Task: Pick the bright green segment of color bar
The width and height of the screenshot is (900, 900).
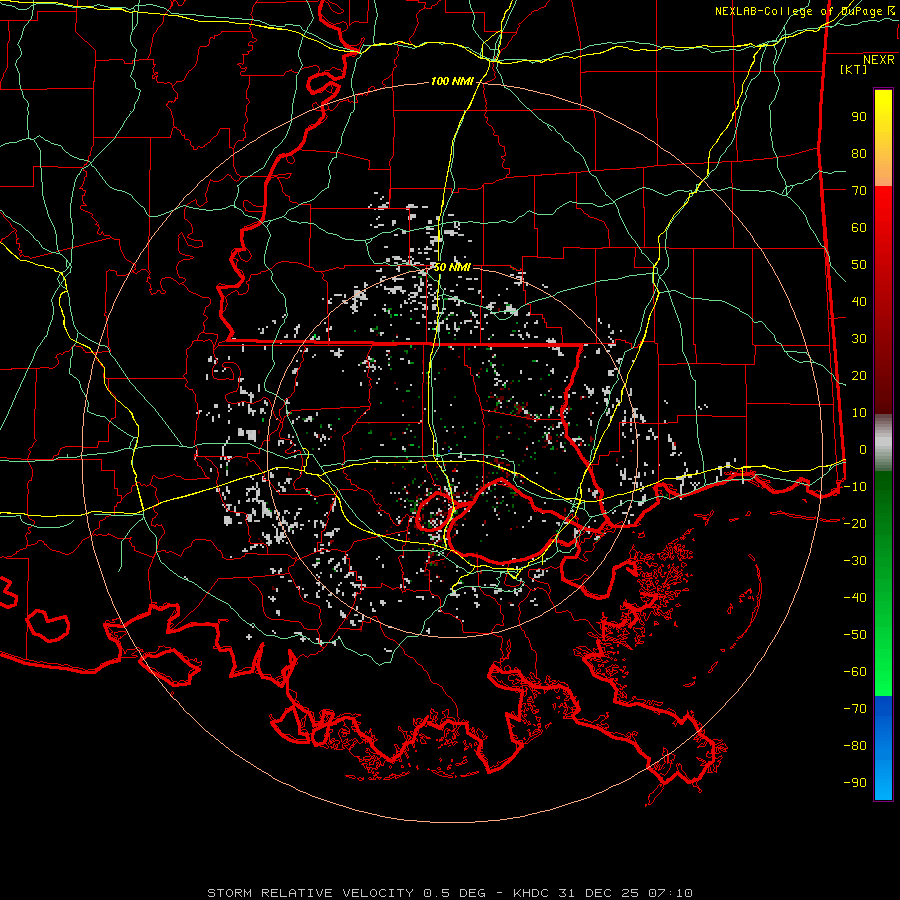Action: coord(883,584)
